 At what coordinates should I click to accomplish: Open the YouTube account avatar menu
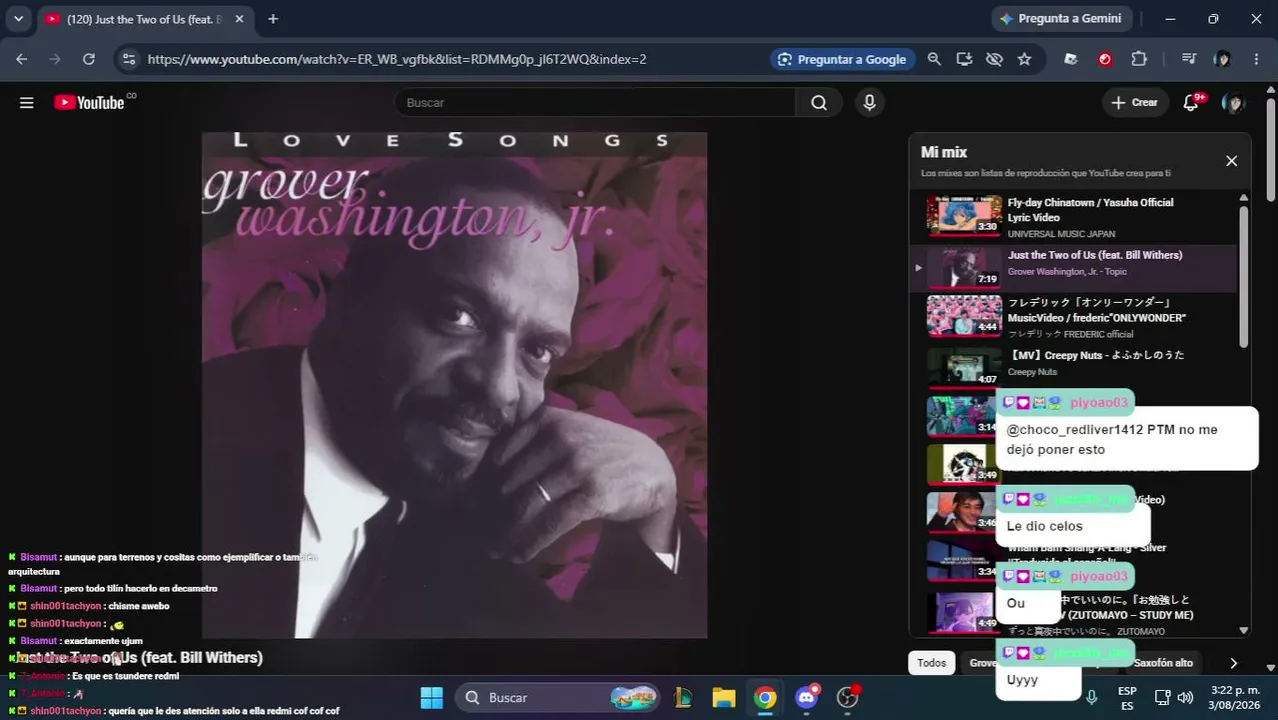point(1233,103)
